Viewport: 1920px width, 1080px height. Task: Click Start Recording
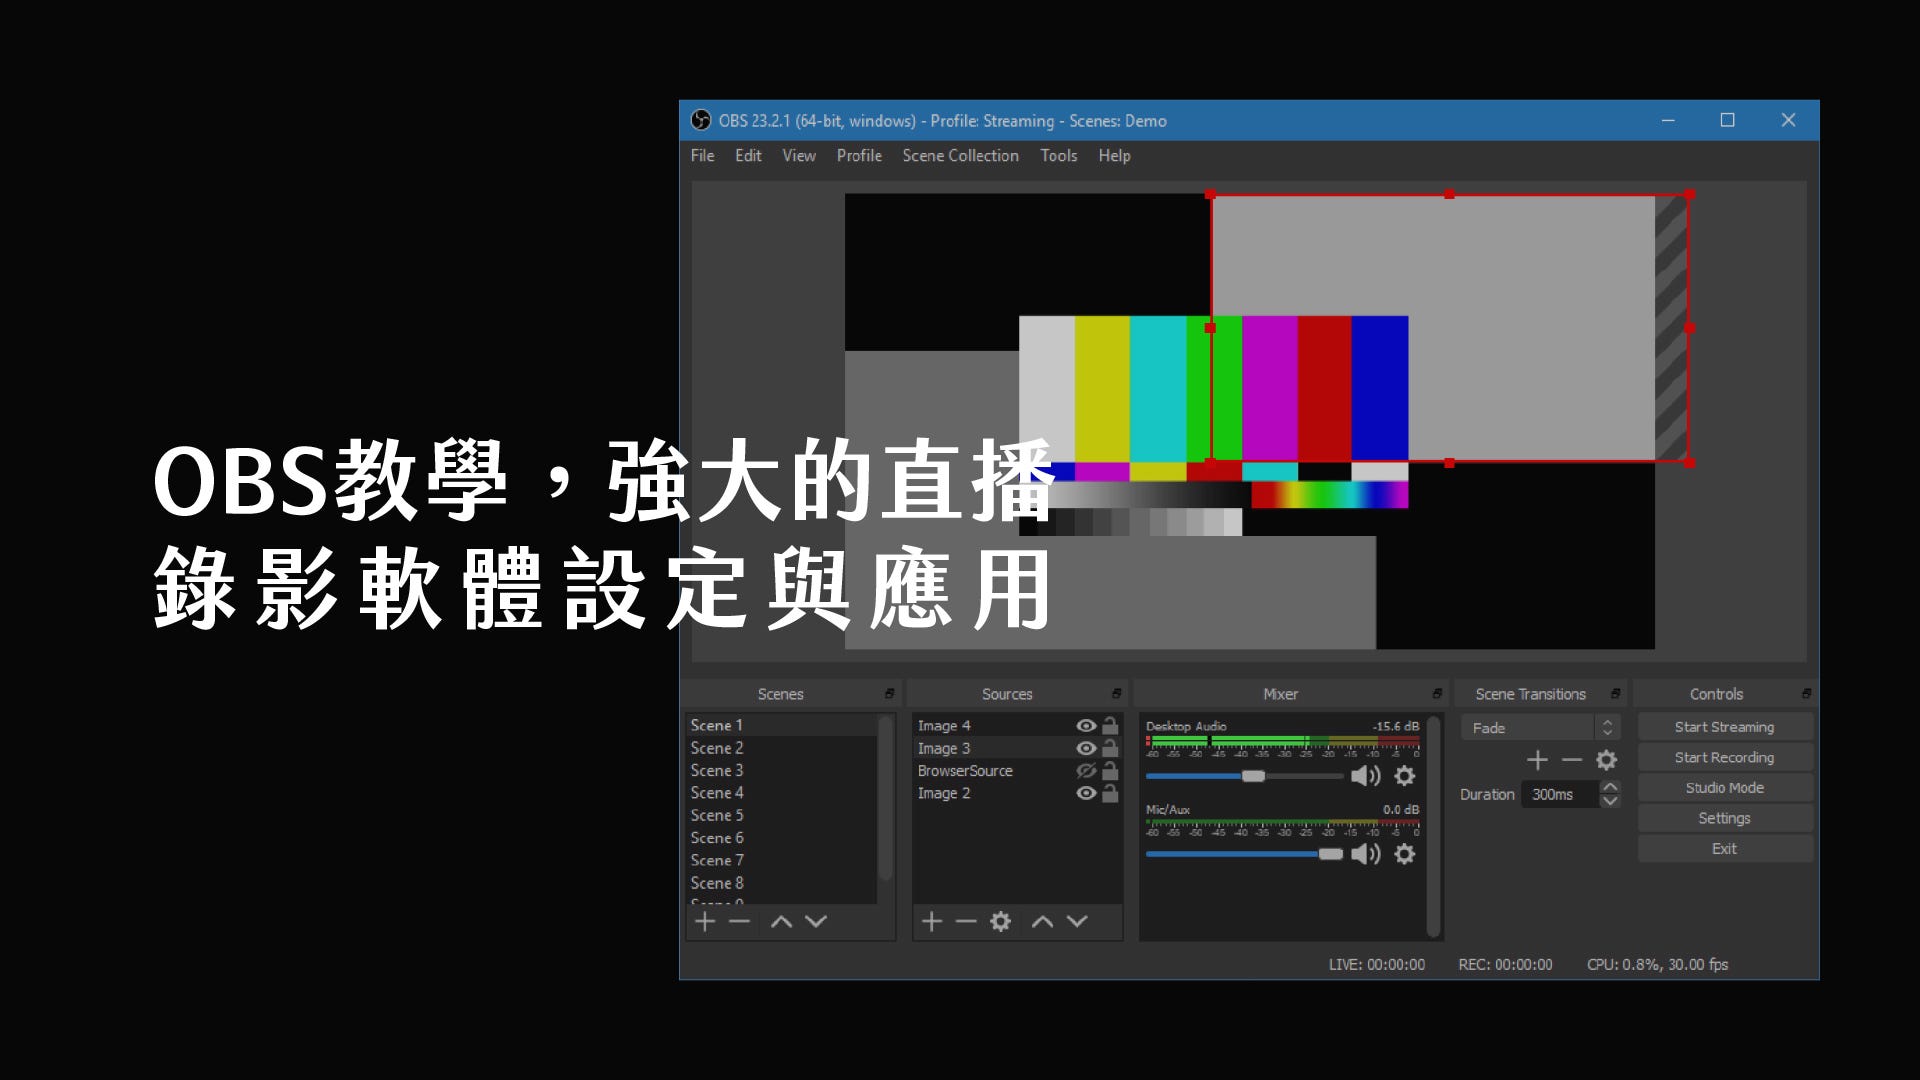tap(1725, 758)
